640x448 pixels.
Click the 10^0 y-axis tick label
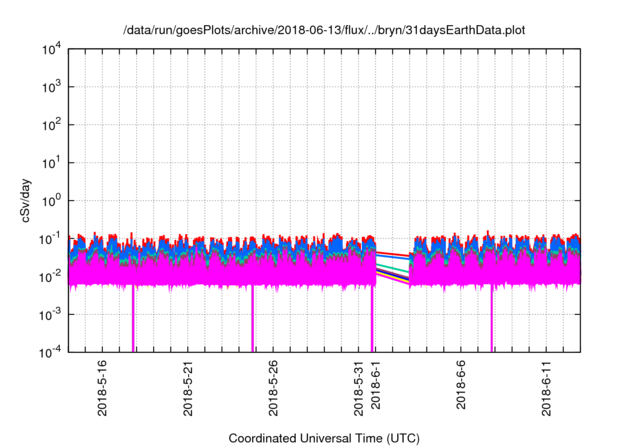click(x=51, y=201)
